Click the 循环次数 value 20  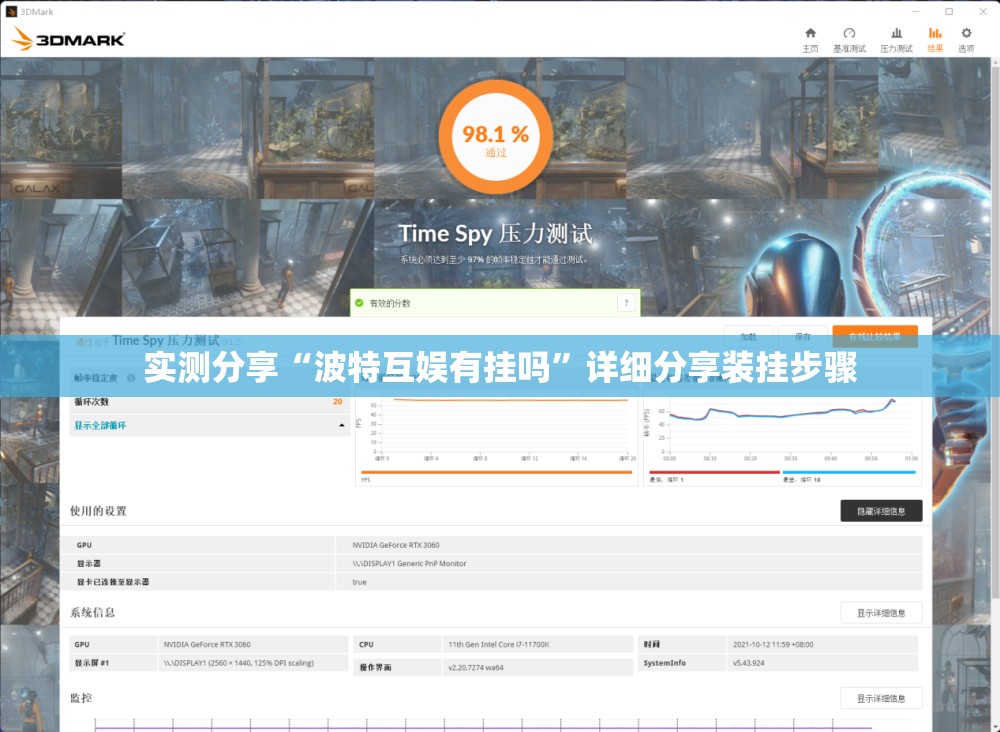click(x=337, y=402)
